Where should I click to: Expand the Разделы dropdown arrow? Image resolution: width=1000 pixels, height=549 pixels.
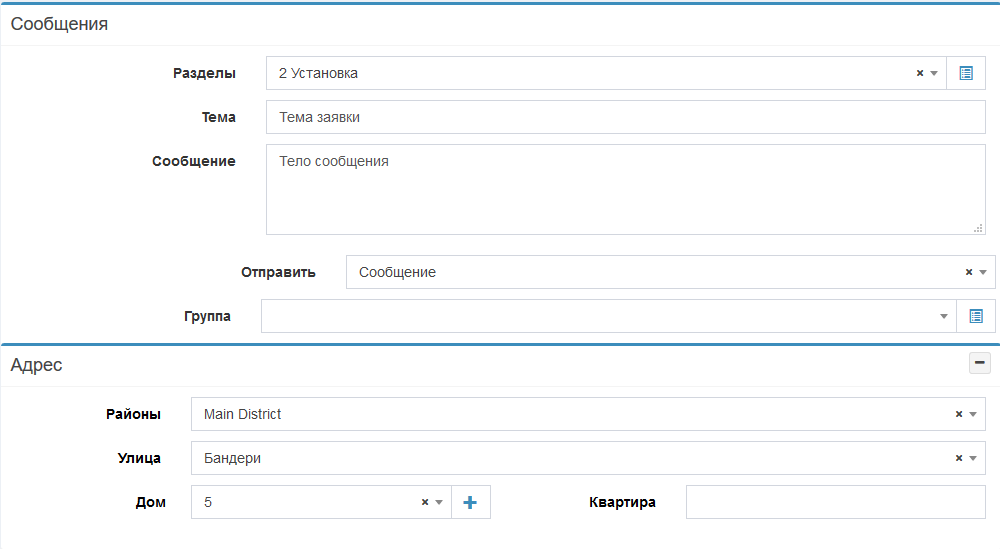(x=934, y=73)
